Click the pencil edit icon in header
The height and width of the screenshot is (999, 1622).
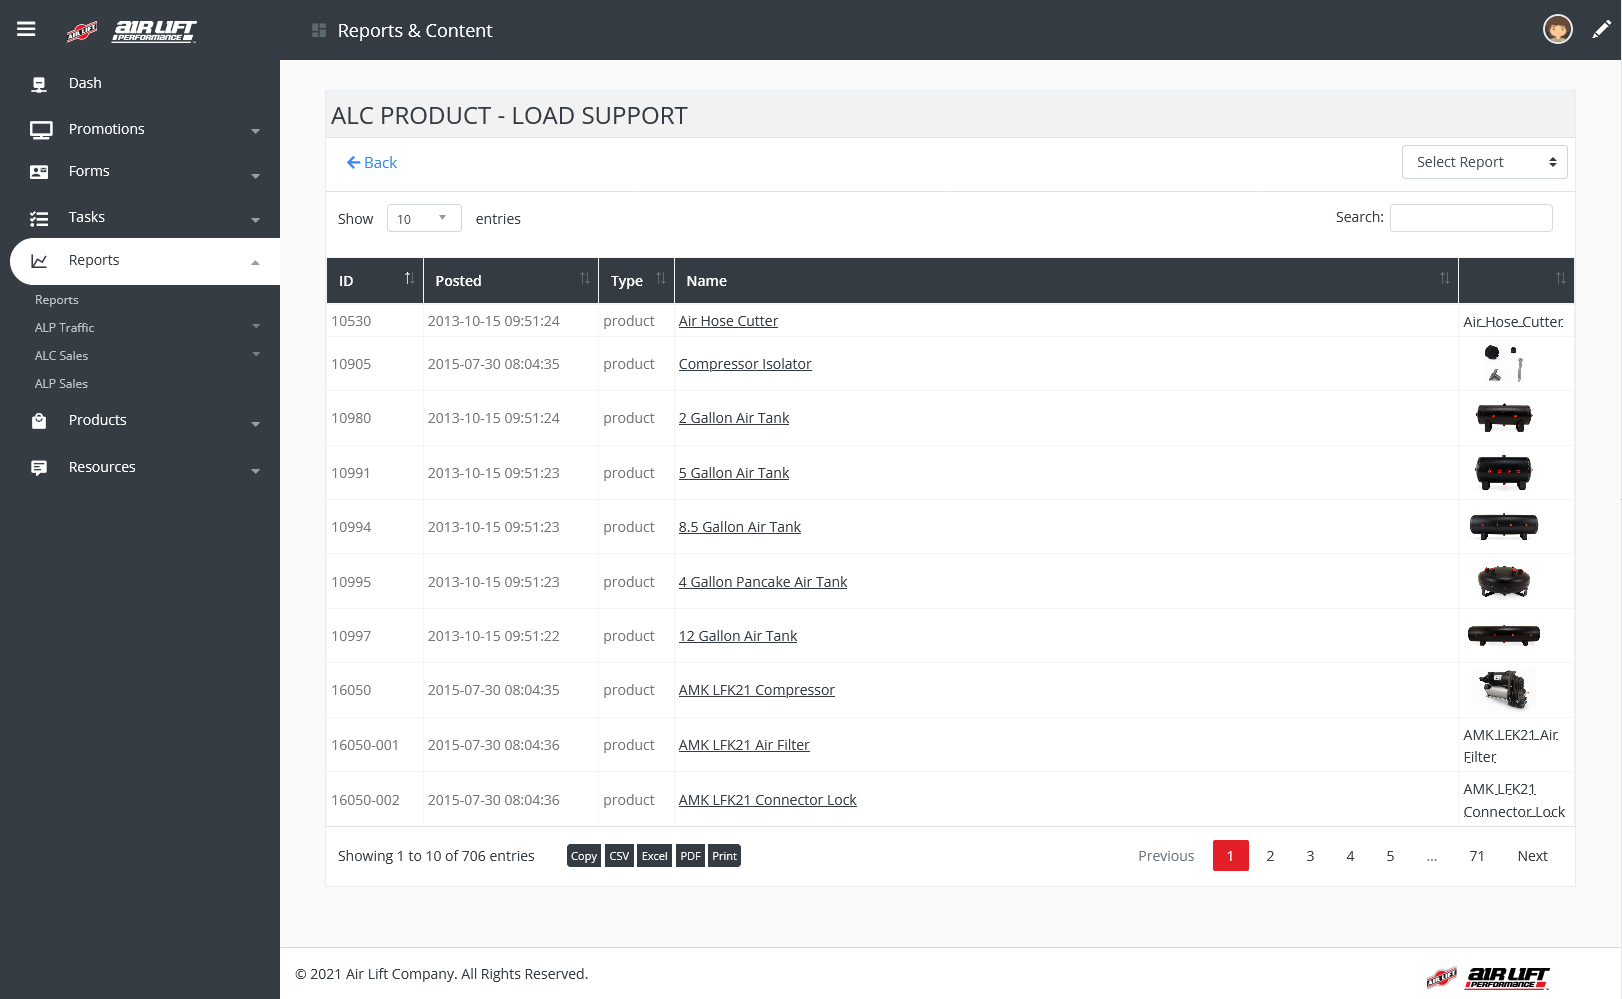pos(1601,30)
